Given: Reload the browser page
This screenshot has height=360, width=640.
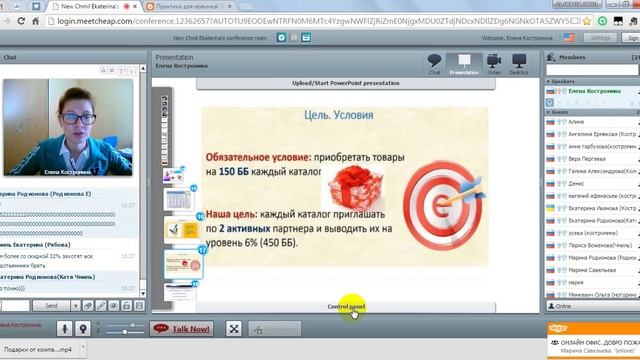Looking at the screenshot, I should (x=21, y=21).
